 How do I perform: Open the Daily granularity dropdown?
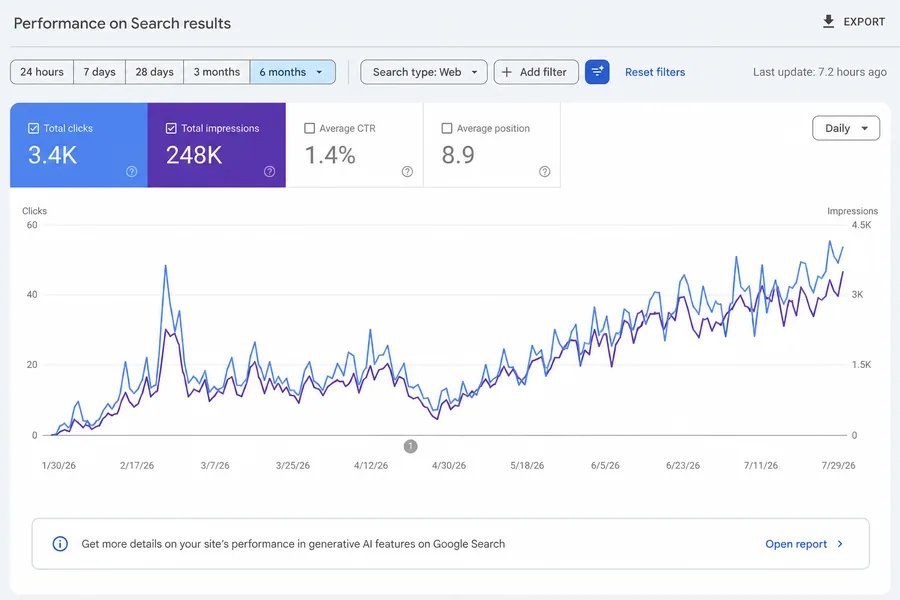tap(845, 128)
